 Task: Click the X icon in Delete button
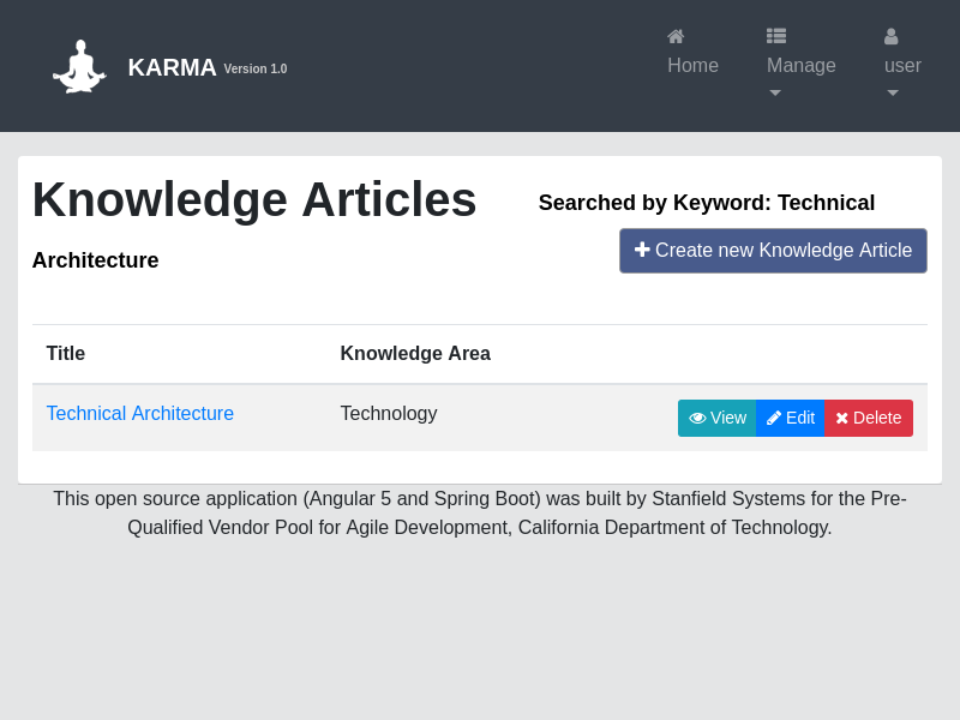842,418
